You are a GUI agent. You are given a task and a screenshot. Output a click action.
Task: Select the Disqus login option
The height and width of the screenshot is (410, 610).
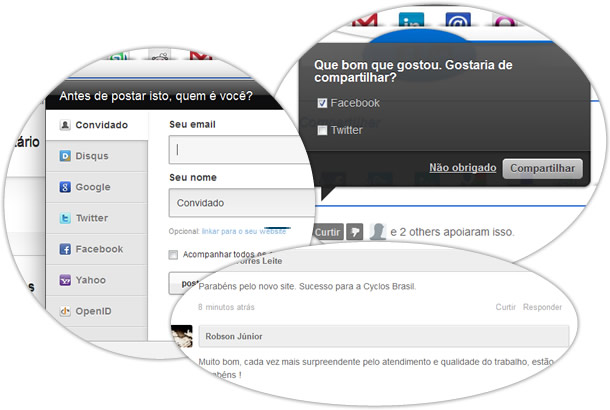coord(96,156)
